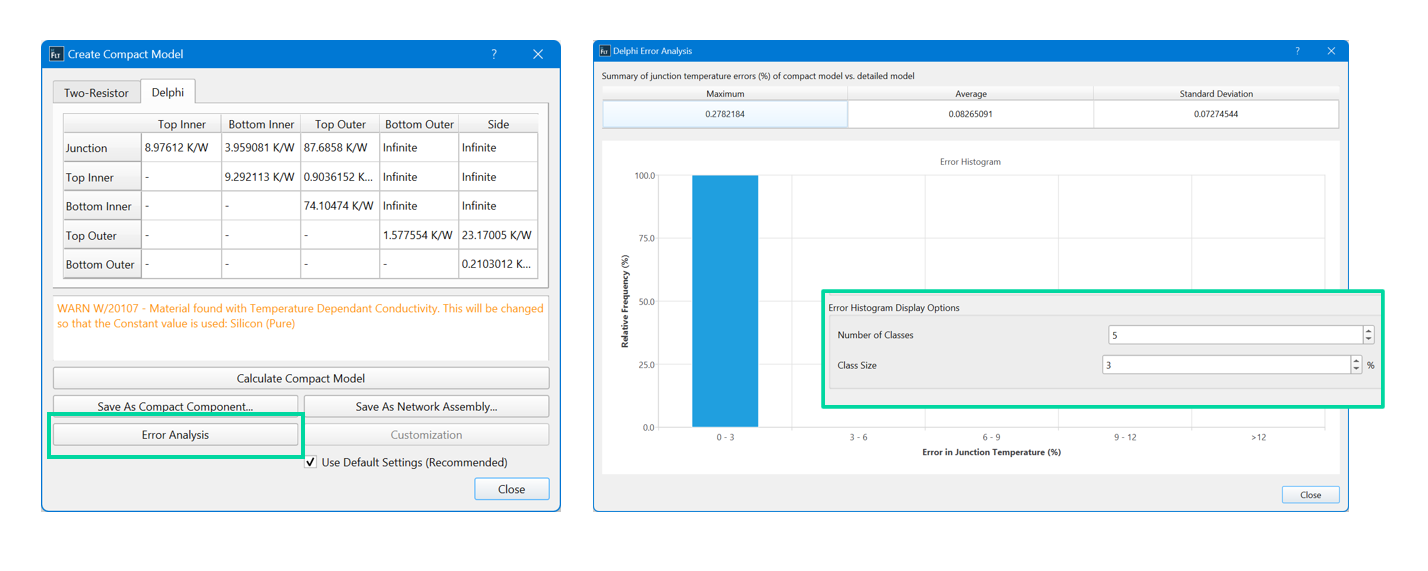Click Save As Network Assembly button

[427, 406]
